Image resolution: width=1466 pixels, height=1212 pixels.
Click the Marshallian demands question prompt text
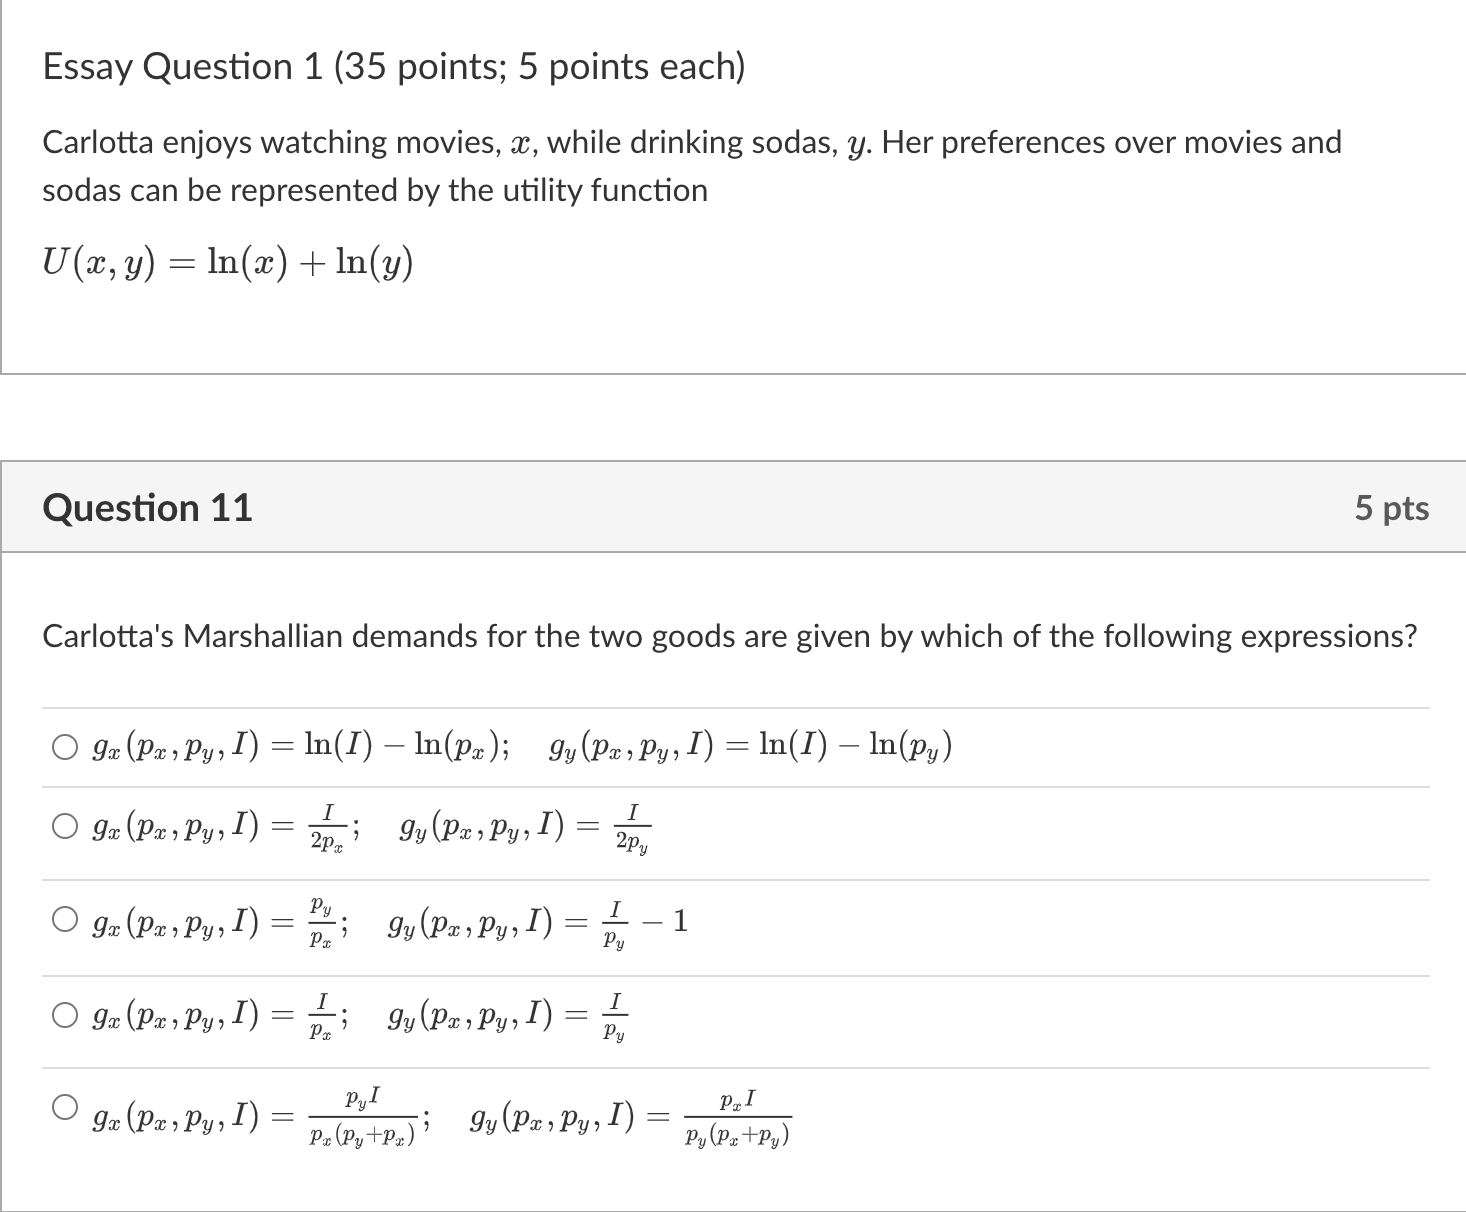pyautogui.click(x=730, y=636)
